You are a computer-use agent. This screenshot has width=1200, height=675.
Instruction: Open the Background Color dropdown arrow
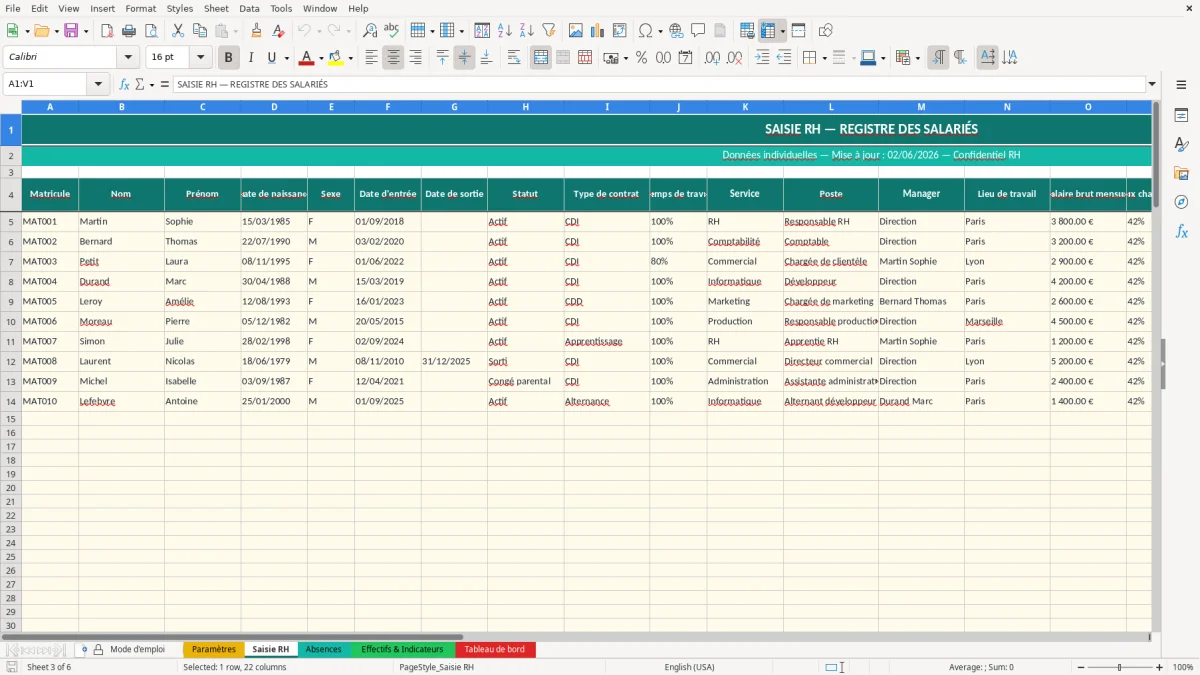pyautogui.click(x=350, y=58)
